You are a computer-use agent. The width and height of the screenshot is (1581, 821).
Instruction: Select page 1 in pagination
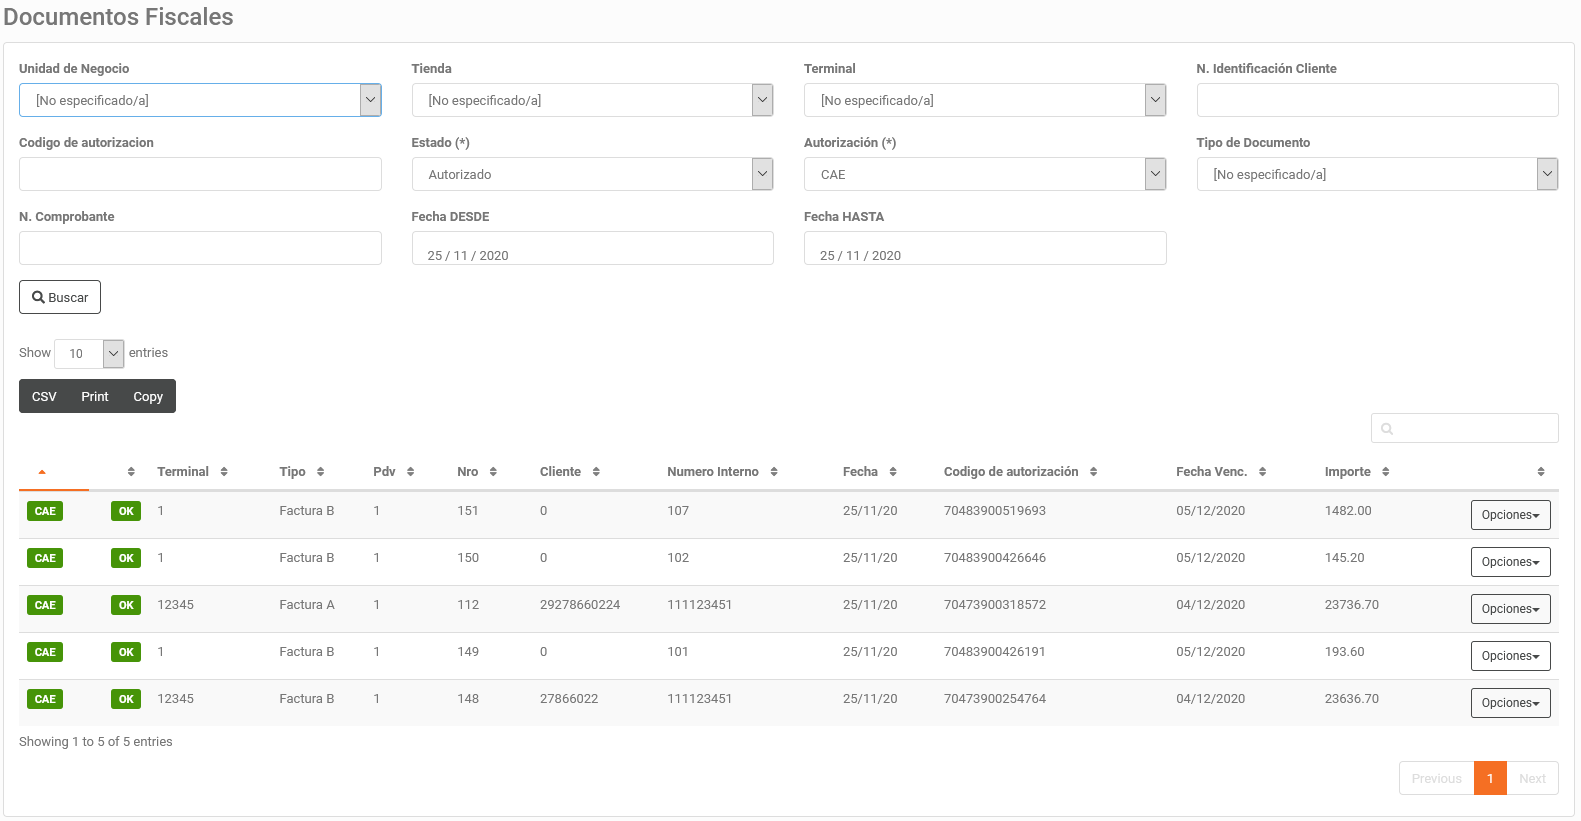point(1490,778)
